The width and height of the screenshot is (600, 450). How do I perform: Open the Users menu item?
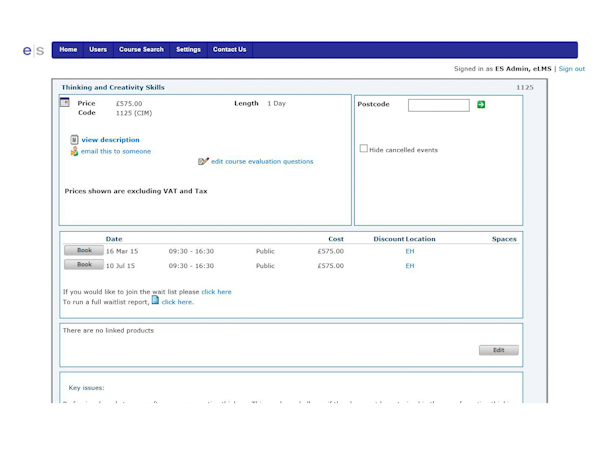[98, 50]
